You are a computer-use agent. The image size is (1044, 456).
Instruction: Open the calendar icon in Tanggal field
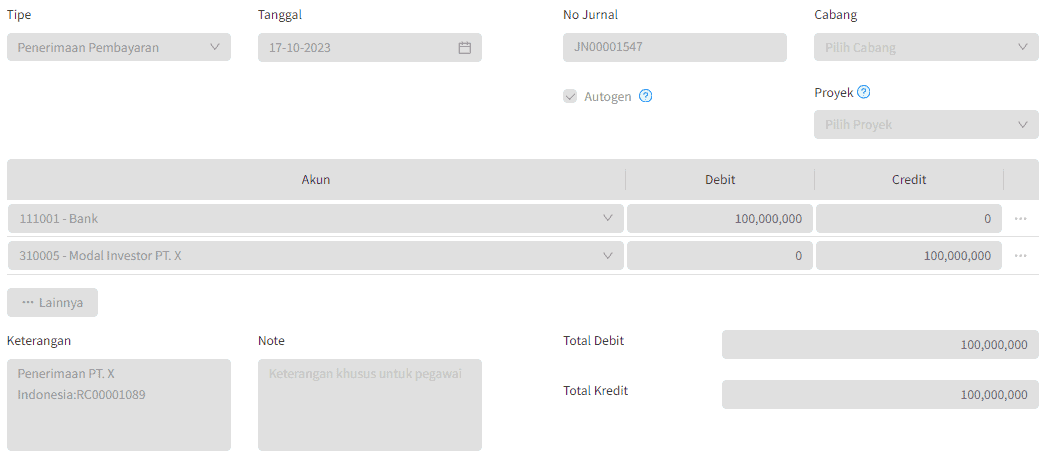coord(465,48)
